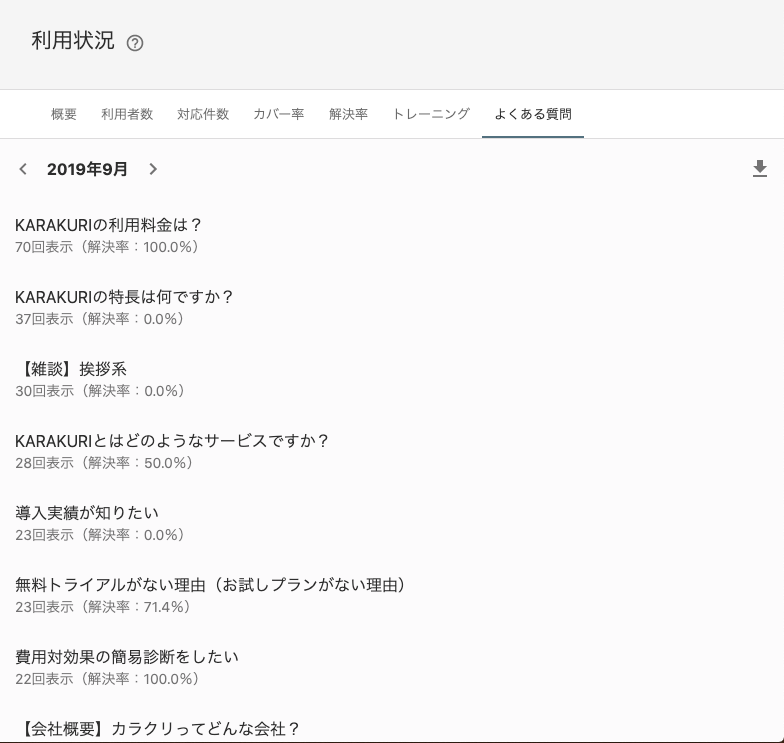Click KARAKURIとはどのようなサービスですか？

click(x=172, y=441)
